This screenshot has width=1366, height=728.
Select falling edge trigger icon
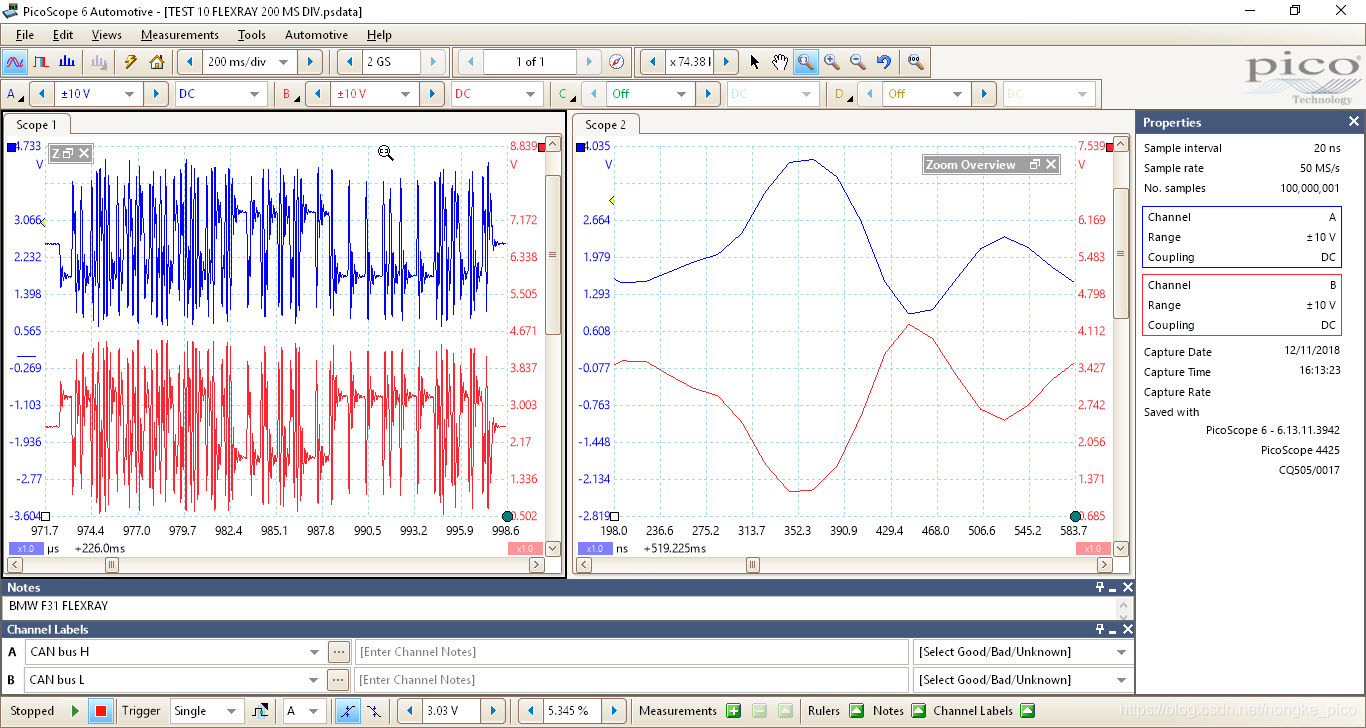pyautogui.click(x=373, y=711)
